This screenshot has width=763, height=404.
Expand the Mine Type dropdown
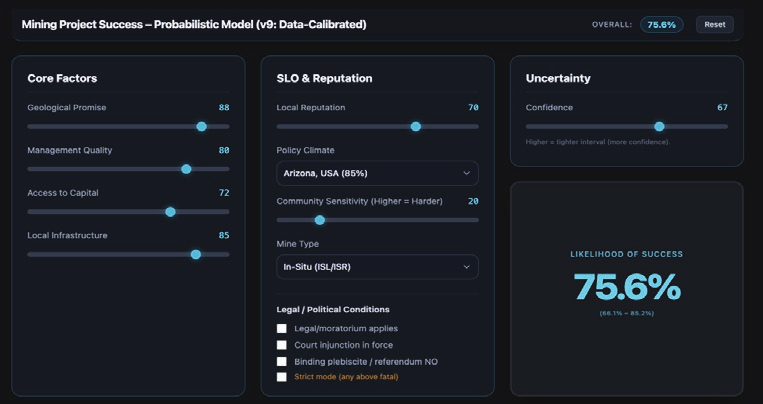click(377, 267)
